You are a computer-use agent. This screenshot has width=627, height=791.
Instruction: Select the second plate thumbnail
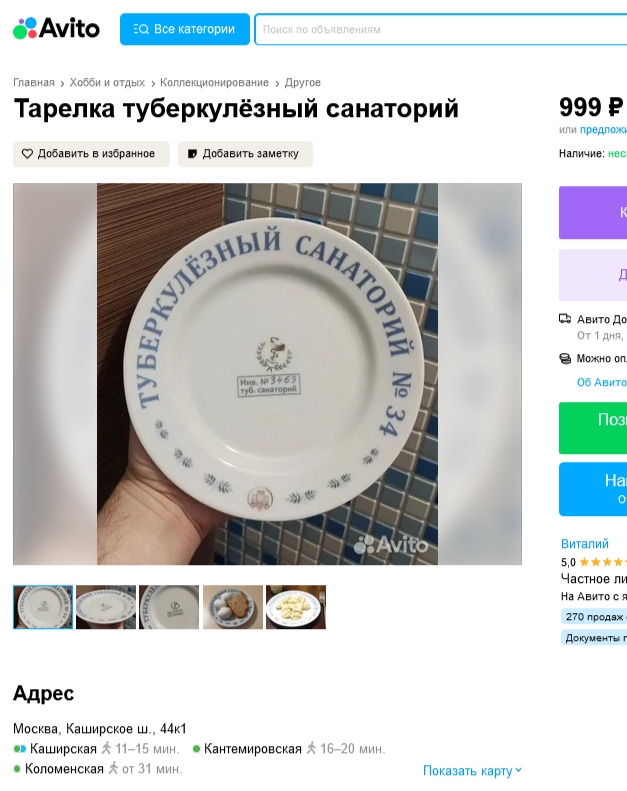106,607
